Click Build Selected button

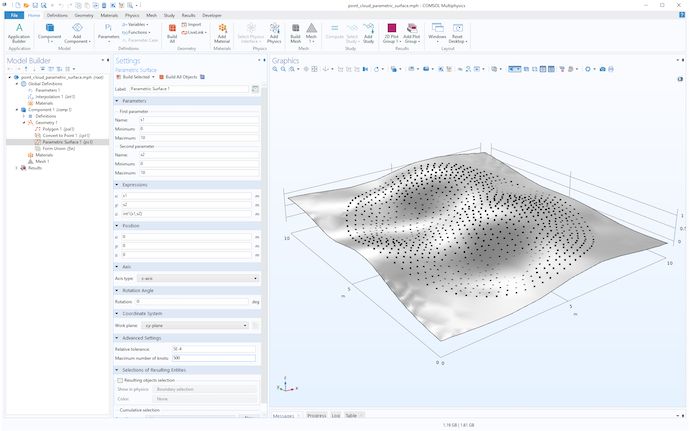pyautogui.click(x=133, y=77)
